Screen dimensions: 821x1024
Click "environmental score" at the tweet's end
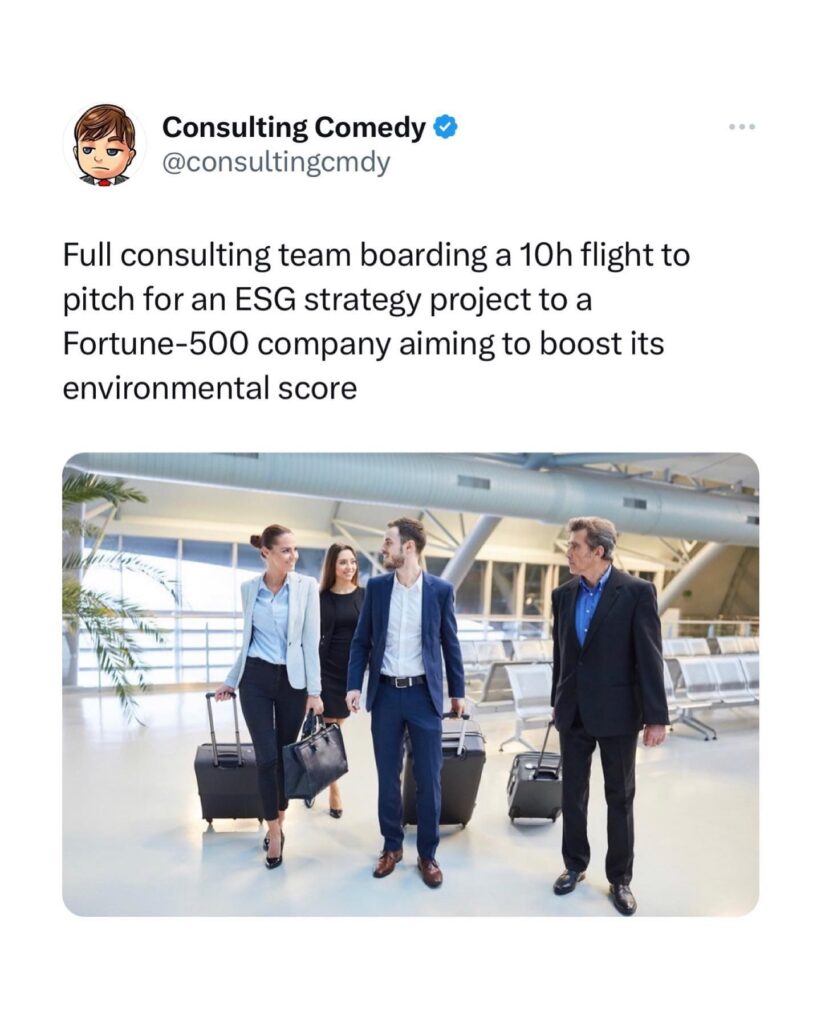coord(209,388)
